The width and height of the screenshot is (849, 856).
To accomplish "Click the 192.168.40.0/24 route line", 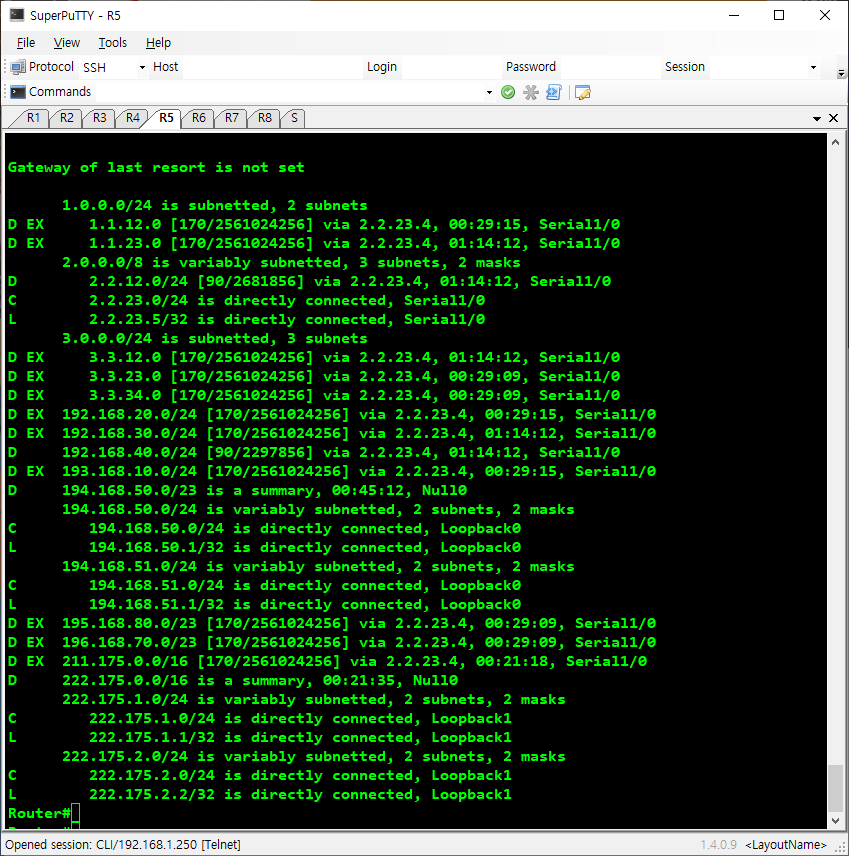I will [x=314, y=453].
